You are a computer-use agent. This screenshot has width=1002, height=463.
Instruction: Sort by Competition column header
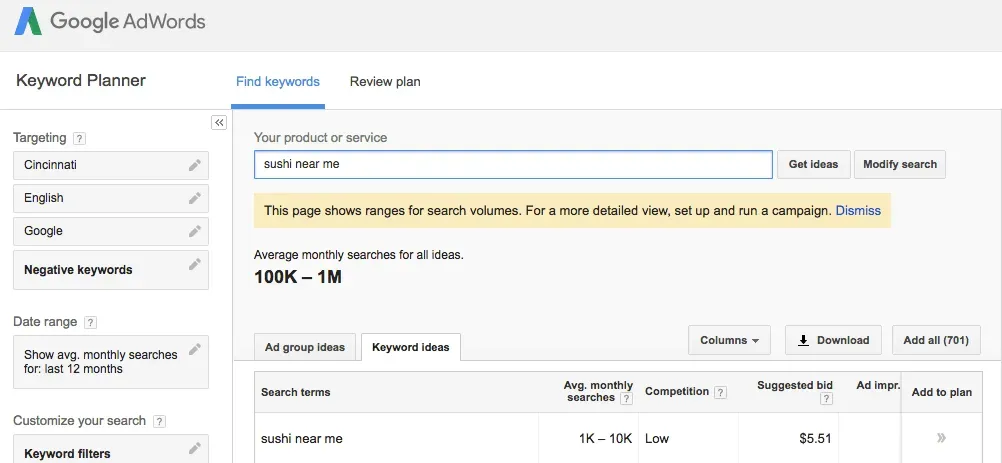tap(677, 391)
